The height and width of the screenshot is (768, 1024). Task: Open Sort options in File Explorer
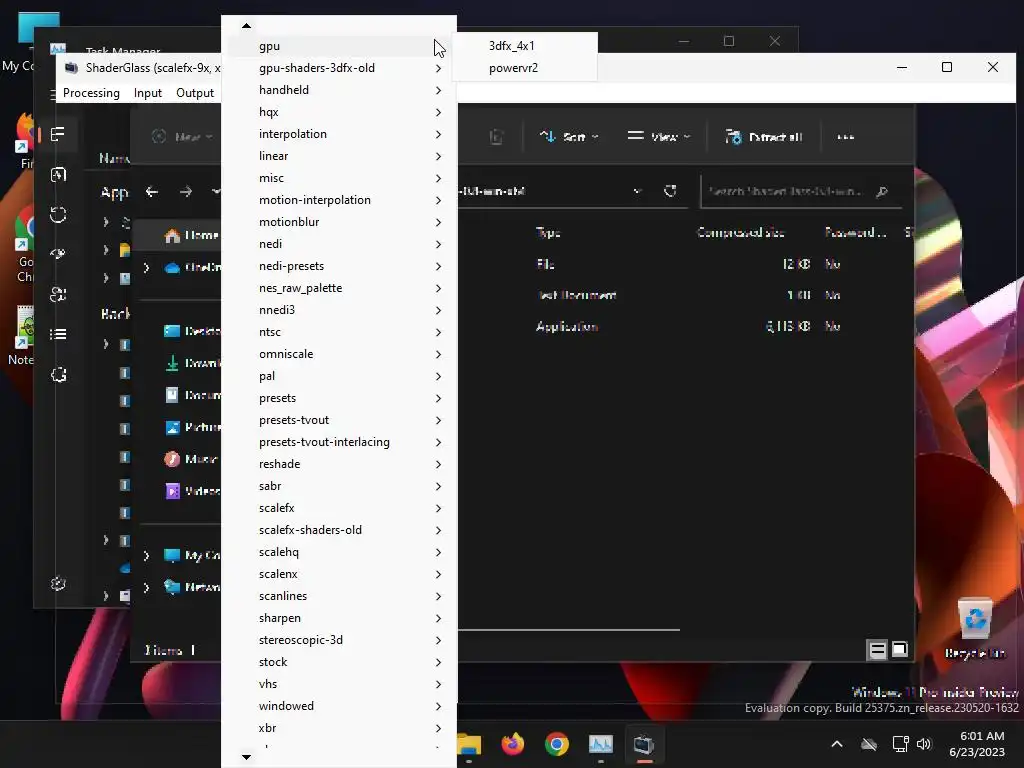[569, 136]
